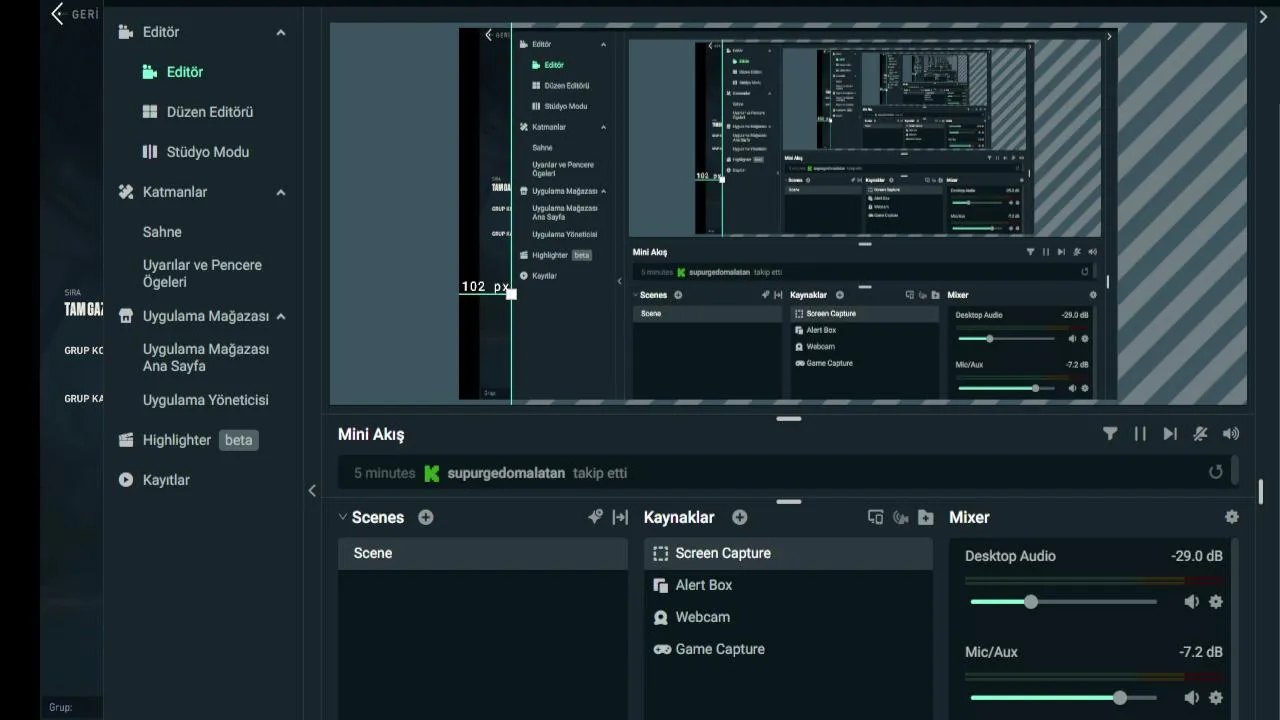The image size is (1280, 720).
Task: Click the divider handle below Mini Akış
Action: pos(789,501)
